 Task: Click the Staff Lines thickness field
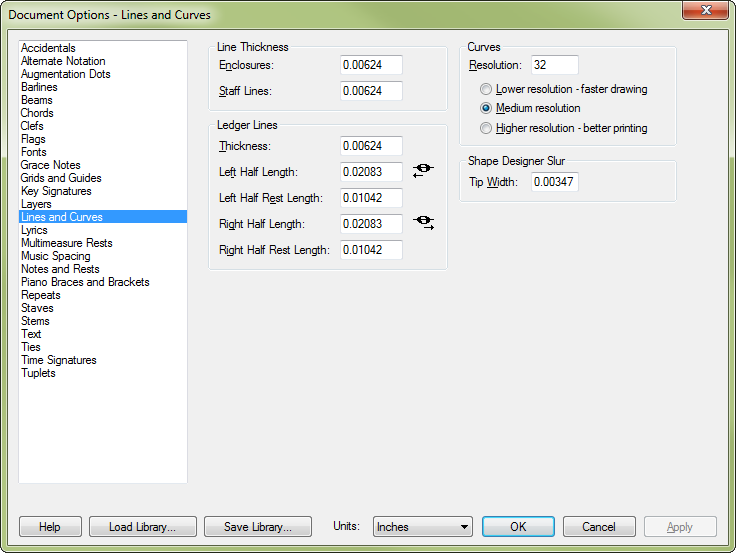coord(371,91)
